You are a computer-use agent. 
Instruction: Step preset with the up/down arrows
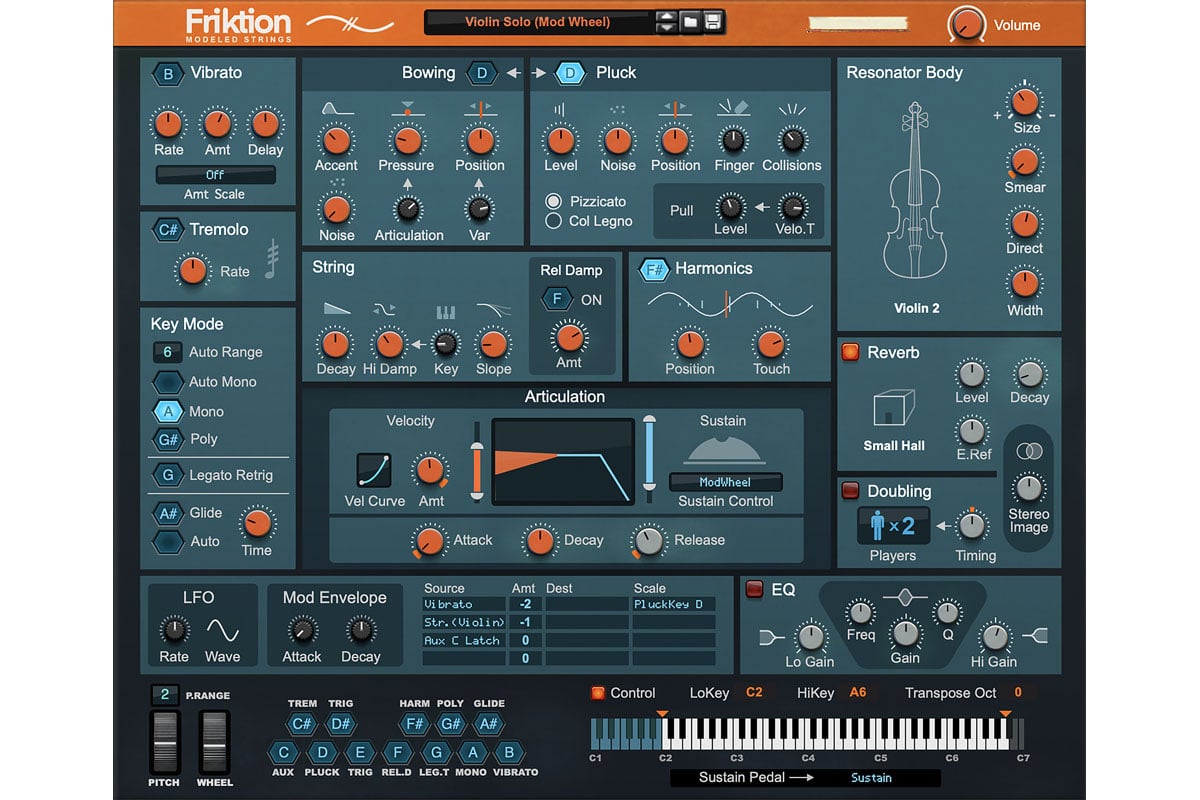[666, 21]
